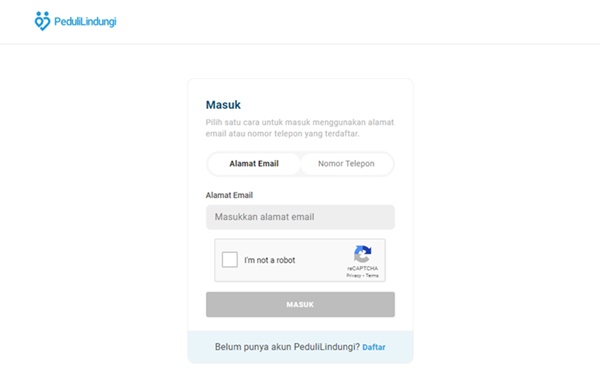This screenshot has height=369, width=600.
Task: Click the gray MASUK button
Action: (x=300, y=305)
